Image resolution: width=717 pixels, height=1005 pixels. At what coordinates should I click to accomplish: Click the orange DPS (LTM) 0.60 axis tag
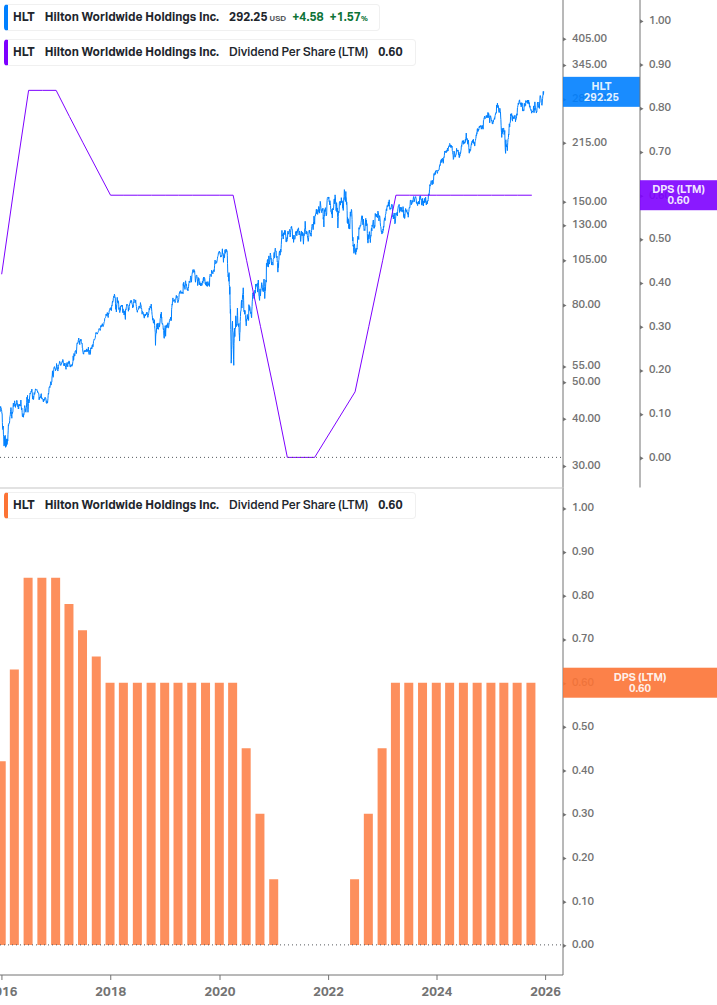pos(639,683)
